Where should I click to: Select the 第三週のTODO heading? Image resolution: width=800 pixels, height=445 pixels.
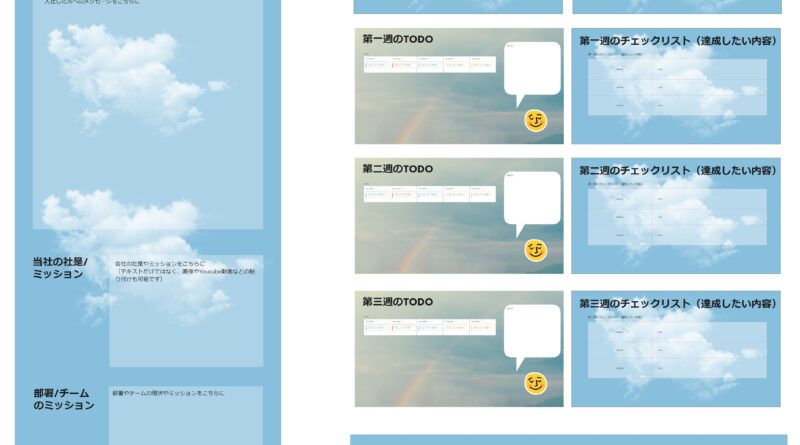(x=397, y=302)
